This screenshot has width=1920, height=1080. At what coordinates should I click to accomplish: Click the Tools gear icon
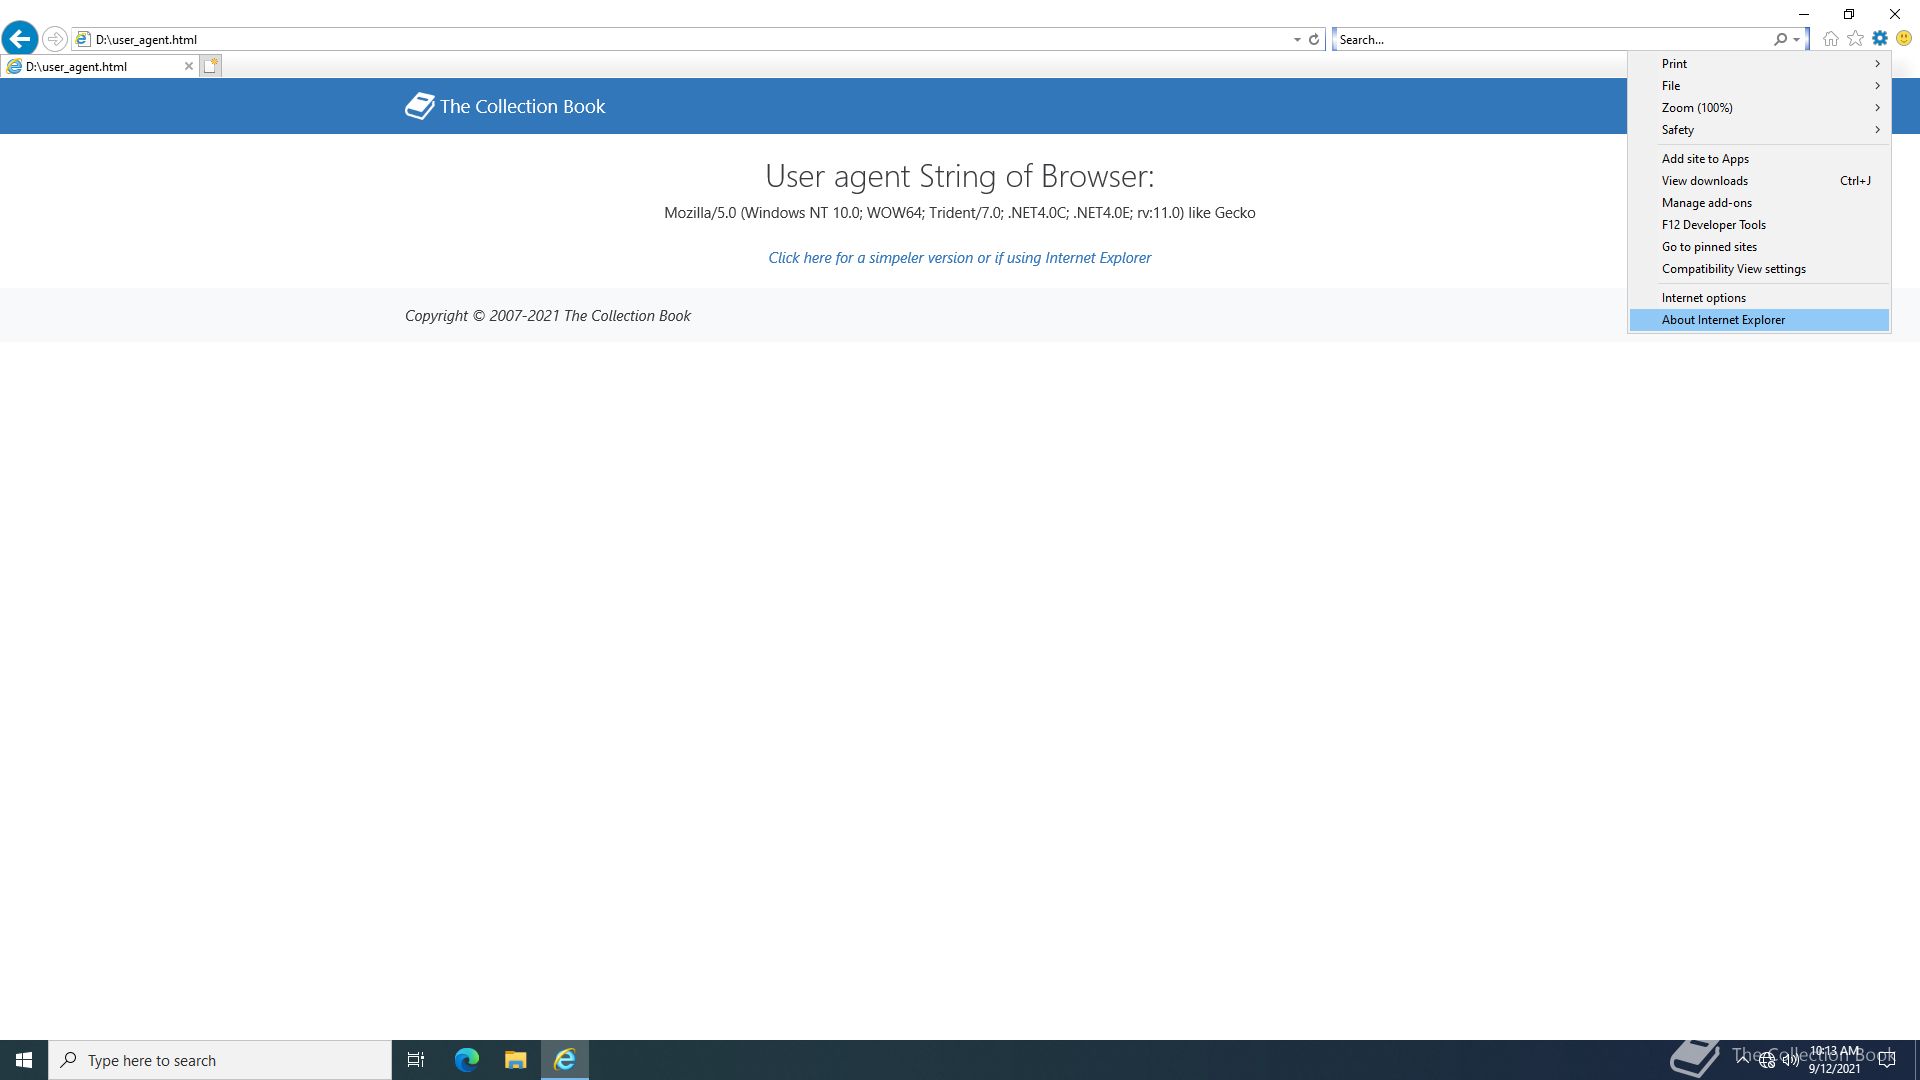point(1880,39)
